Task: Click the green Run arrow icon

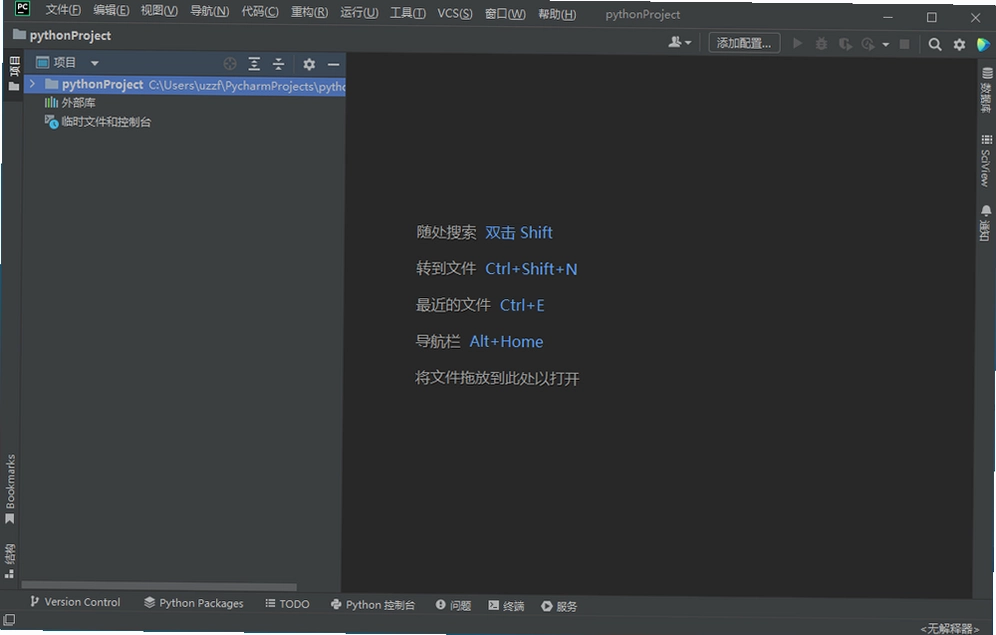Action: click(798, 43)
